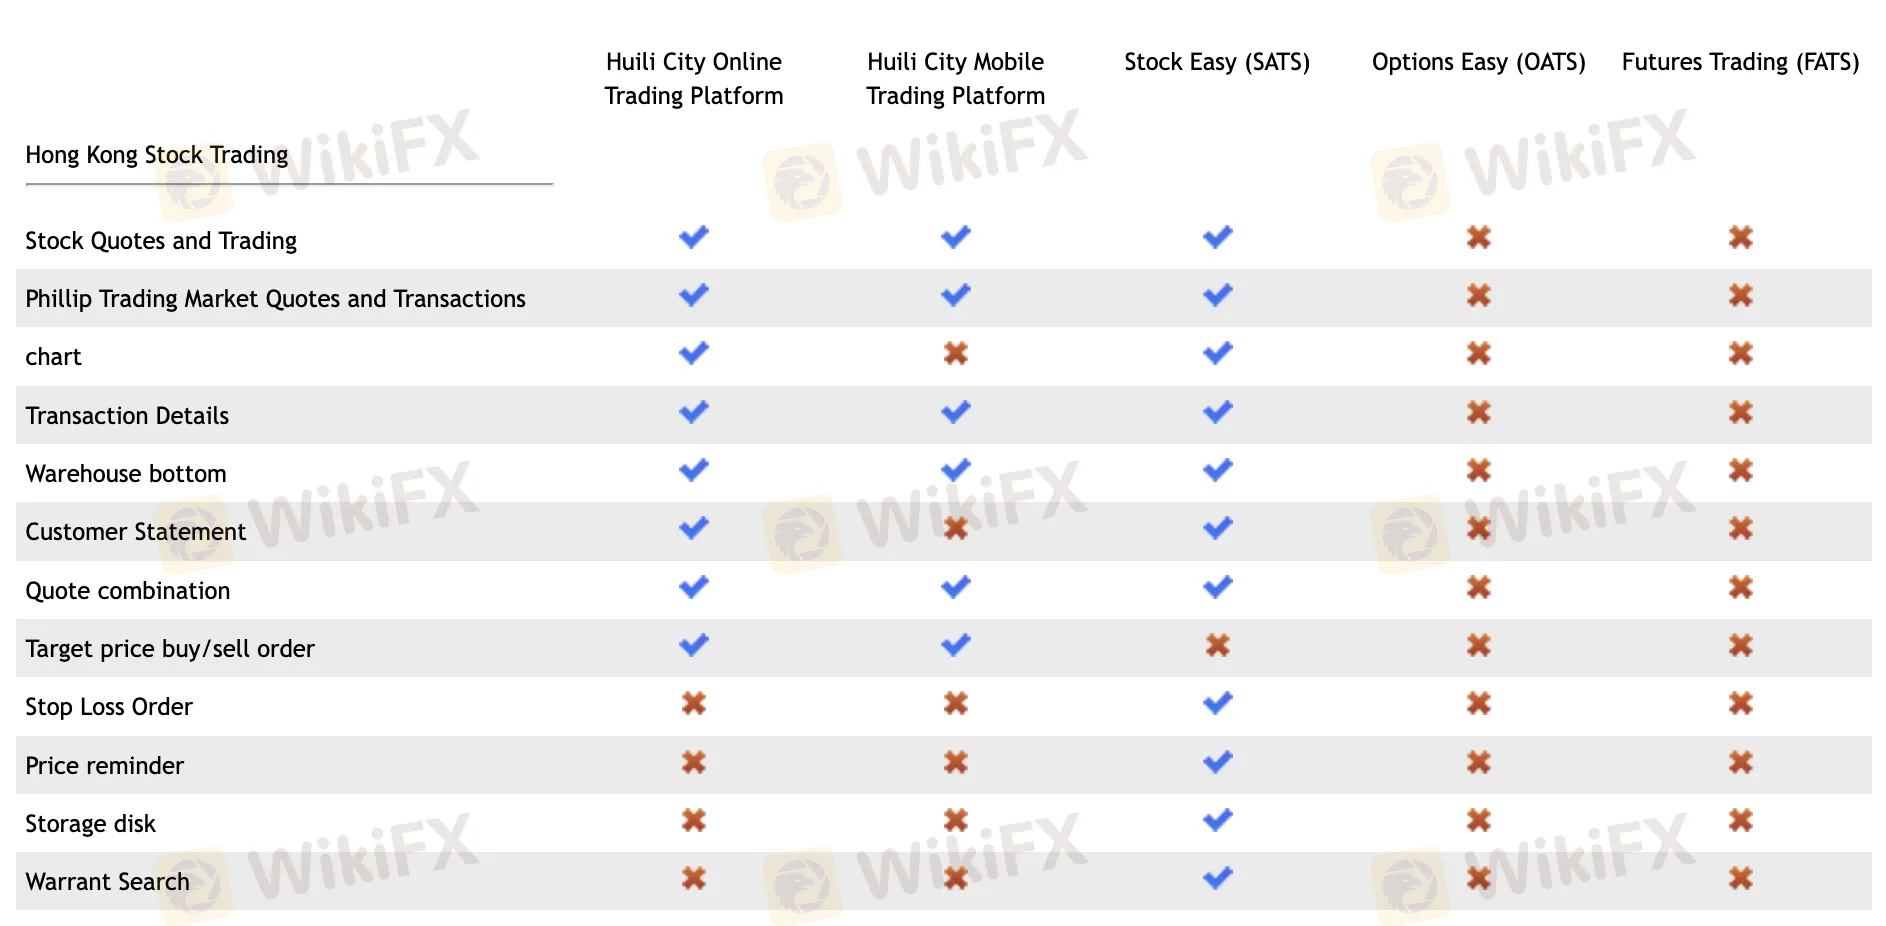
Task: Click Warehouse bottom cross under Futures Trading (FATS)
Action: 1741,471
